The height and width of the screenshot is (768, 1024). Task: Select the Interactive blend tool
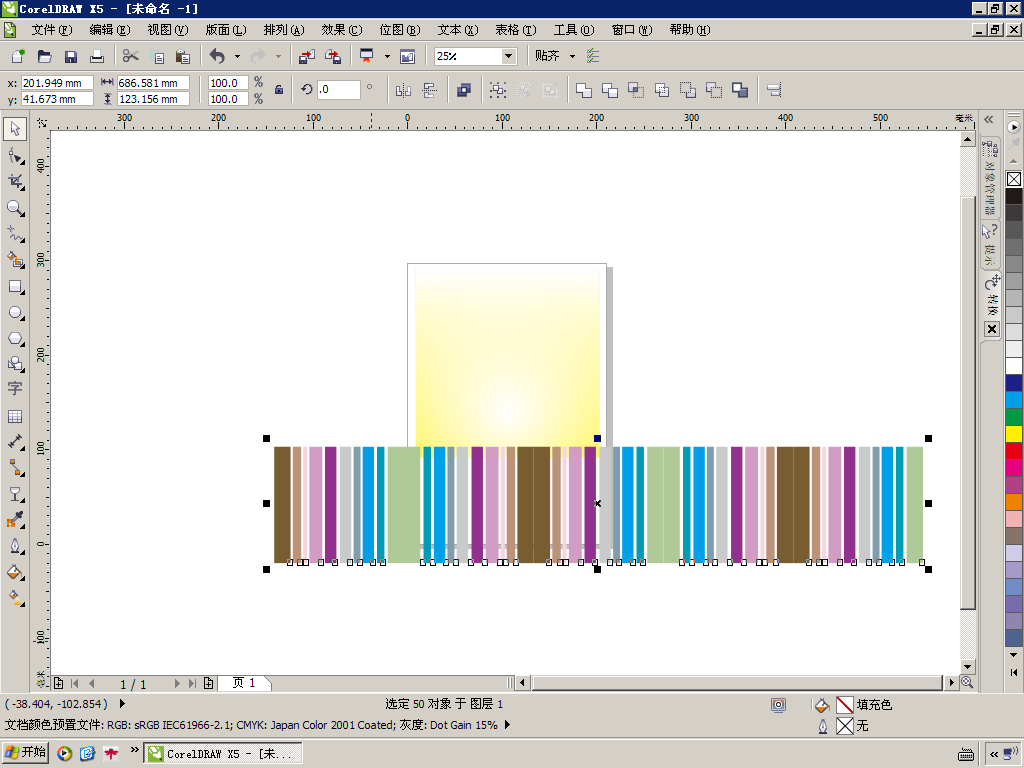coord(16,494)
